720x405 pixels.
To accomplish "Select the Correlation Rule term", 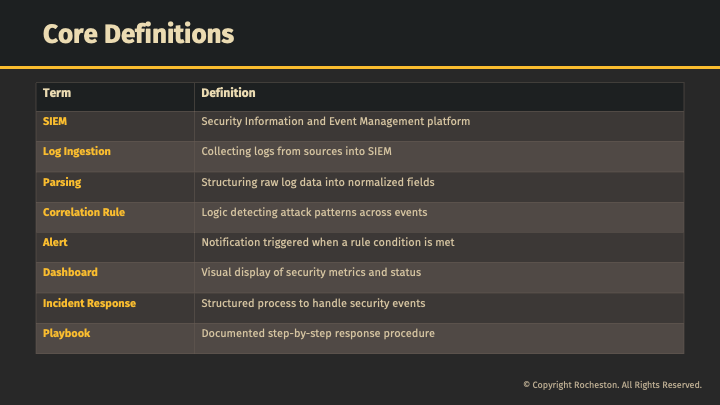I will (84, 212).
